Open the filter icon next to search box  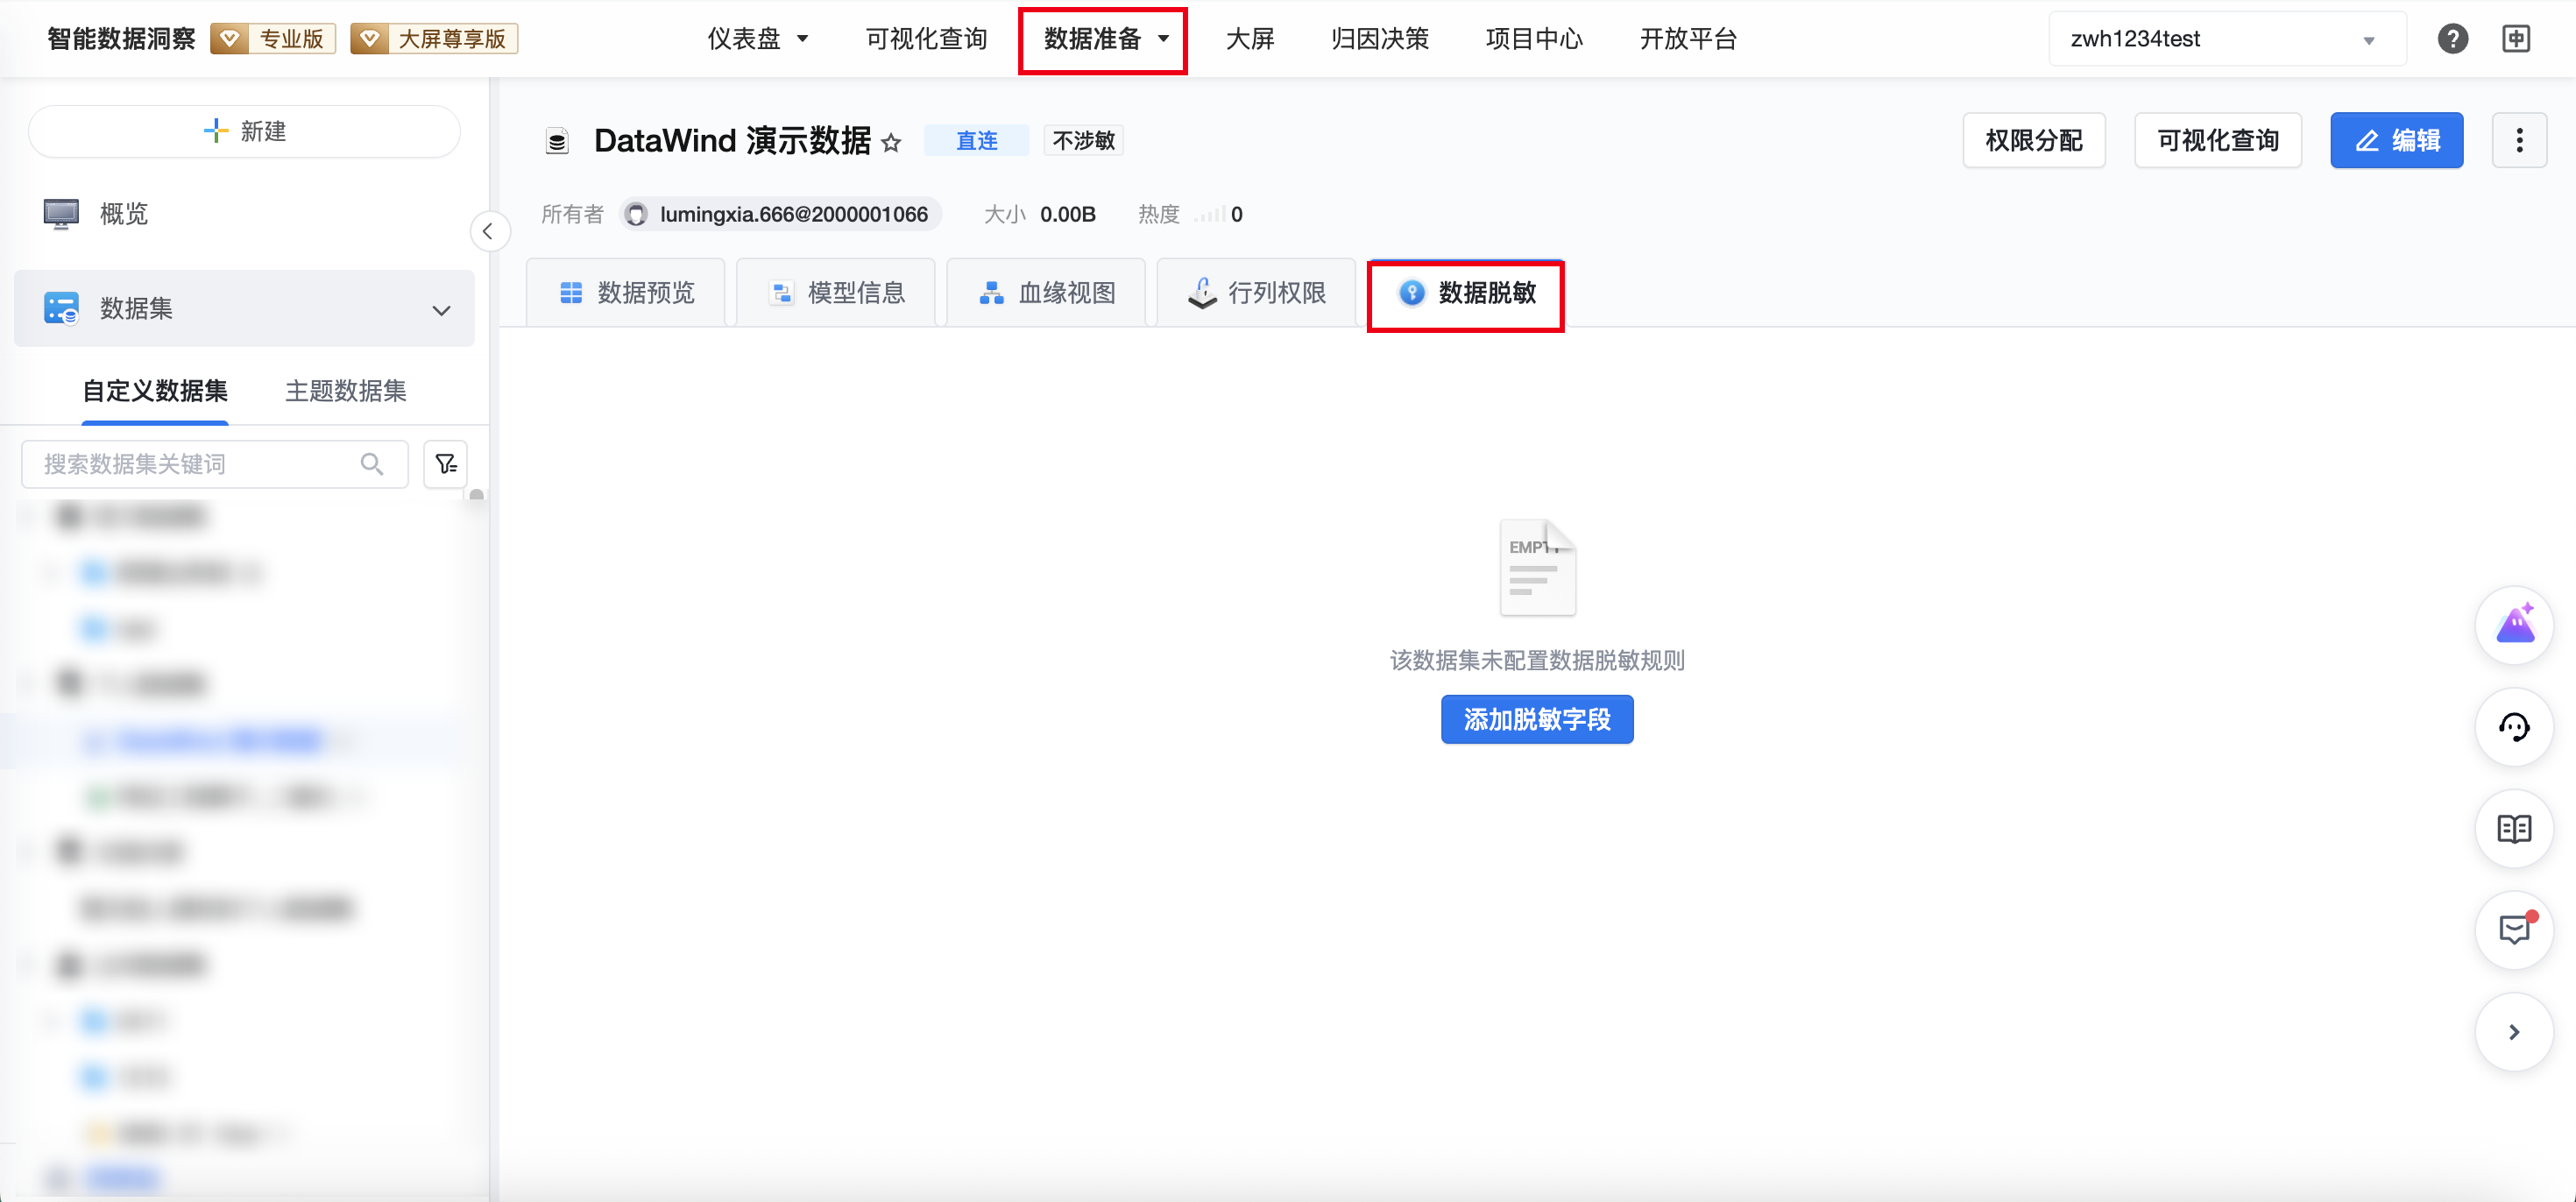tap(445, 464)
